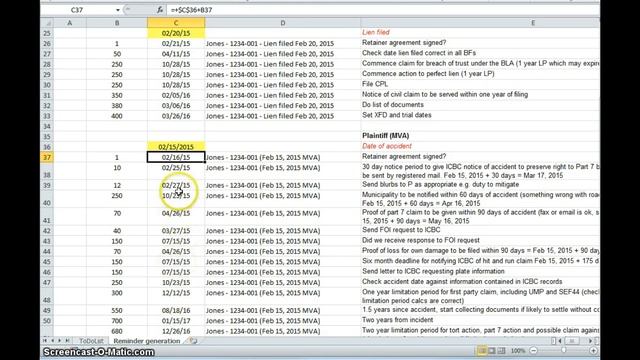This screenshot has width=640, height=360.
Task: Click cell with value 550 in column B
Action: coord(117,311)
